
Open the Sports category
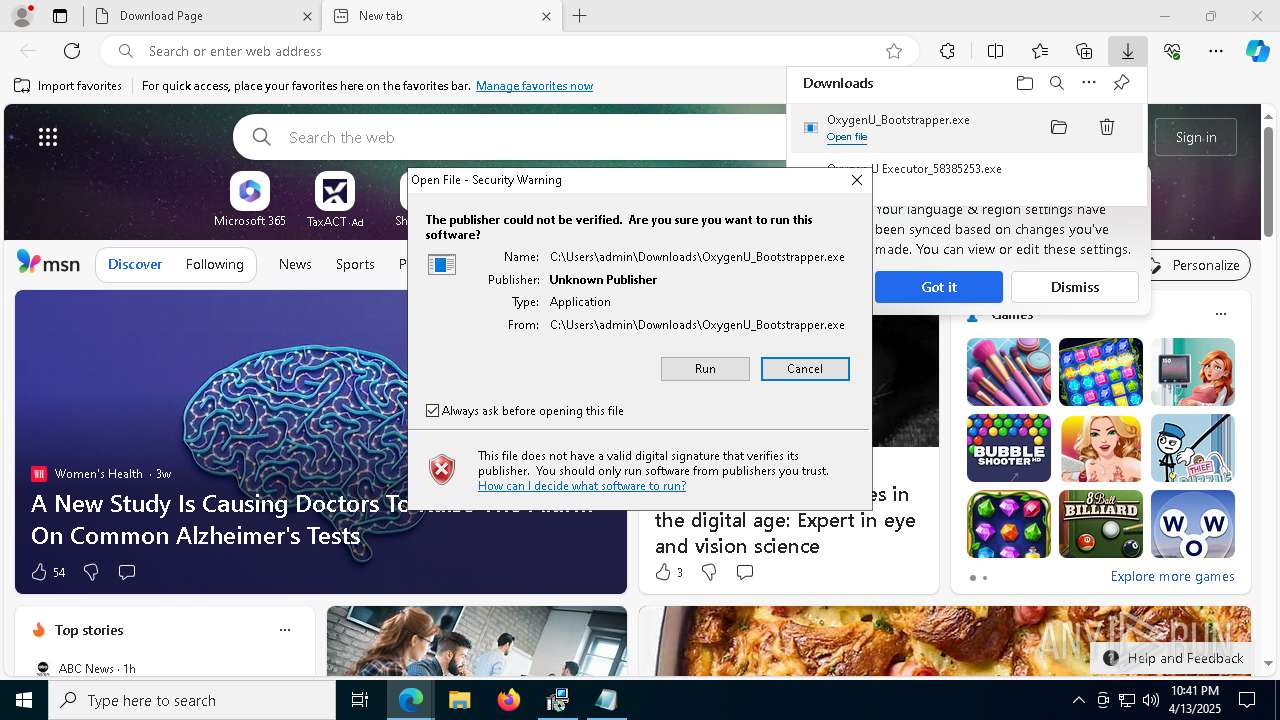[x=355, y=264]
